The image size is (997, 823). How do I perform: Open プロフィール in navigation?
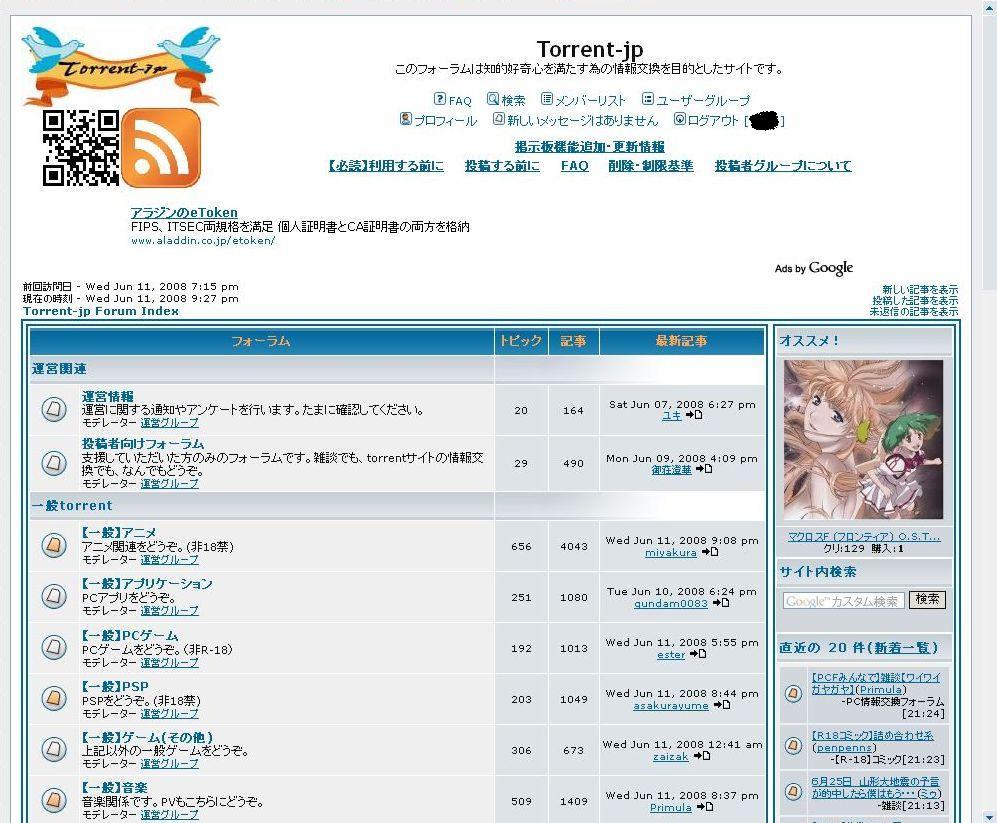pos(445,121)
